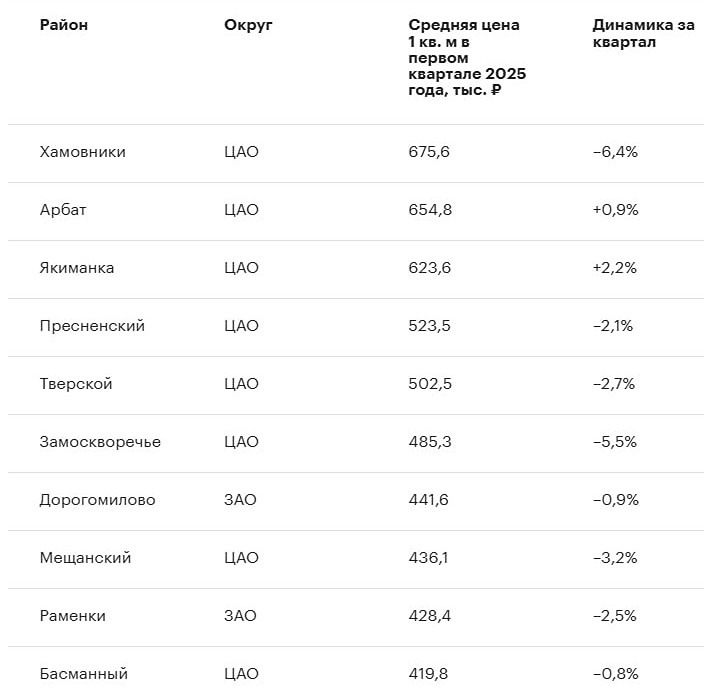This screenshot has height=695, width=704.
Task: Click the Замоскворечье district cell
Action: [x=100, y=442]
